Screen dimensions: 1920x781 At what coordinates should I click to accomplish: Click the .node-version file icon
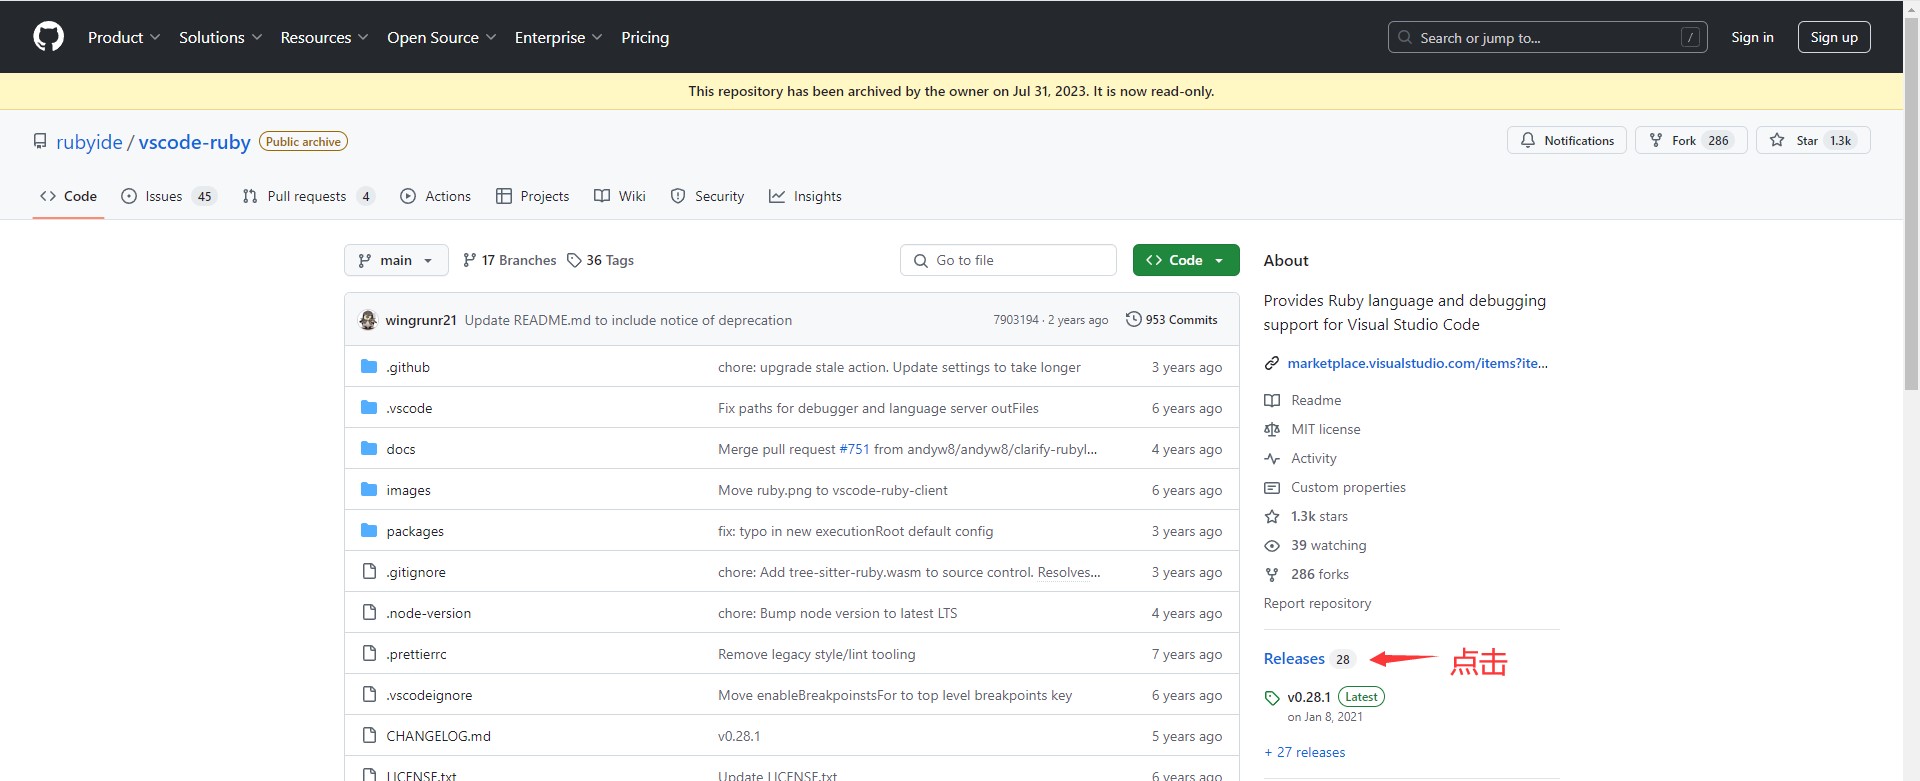pos(369,613)
